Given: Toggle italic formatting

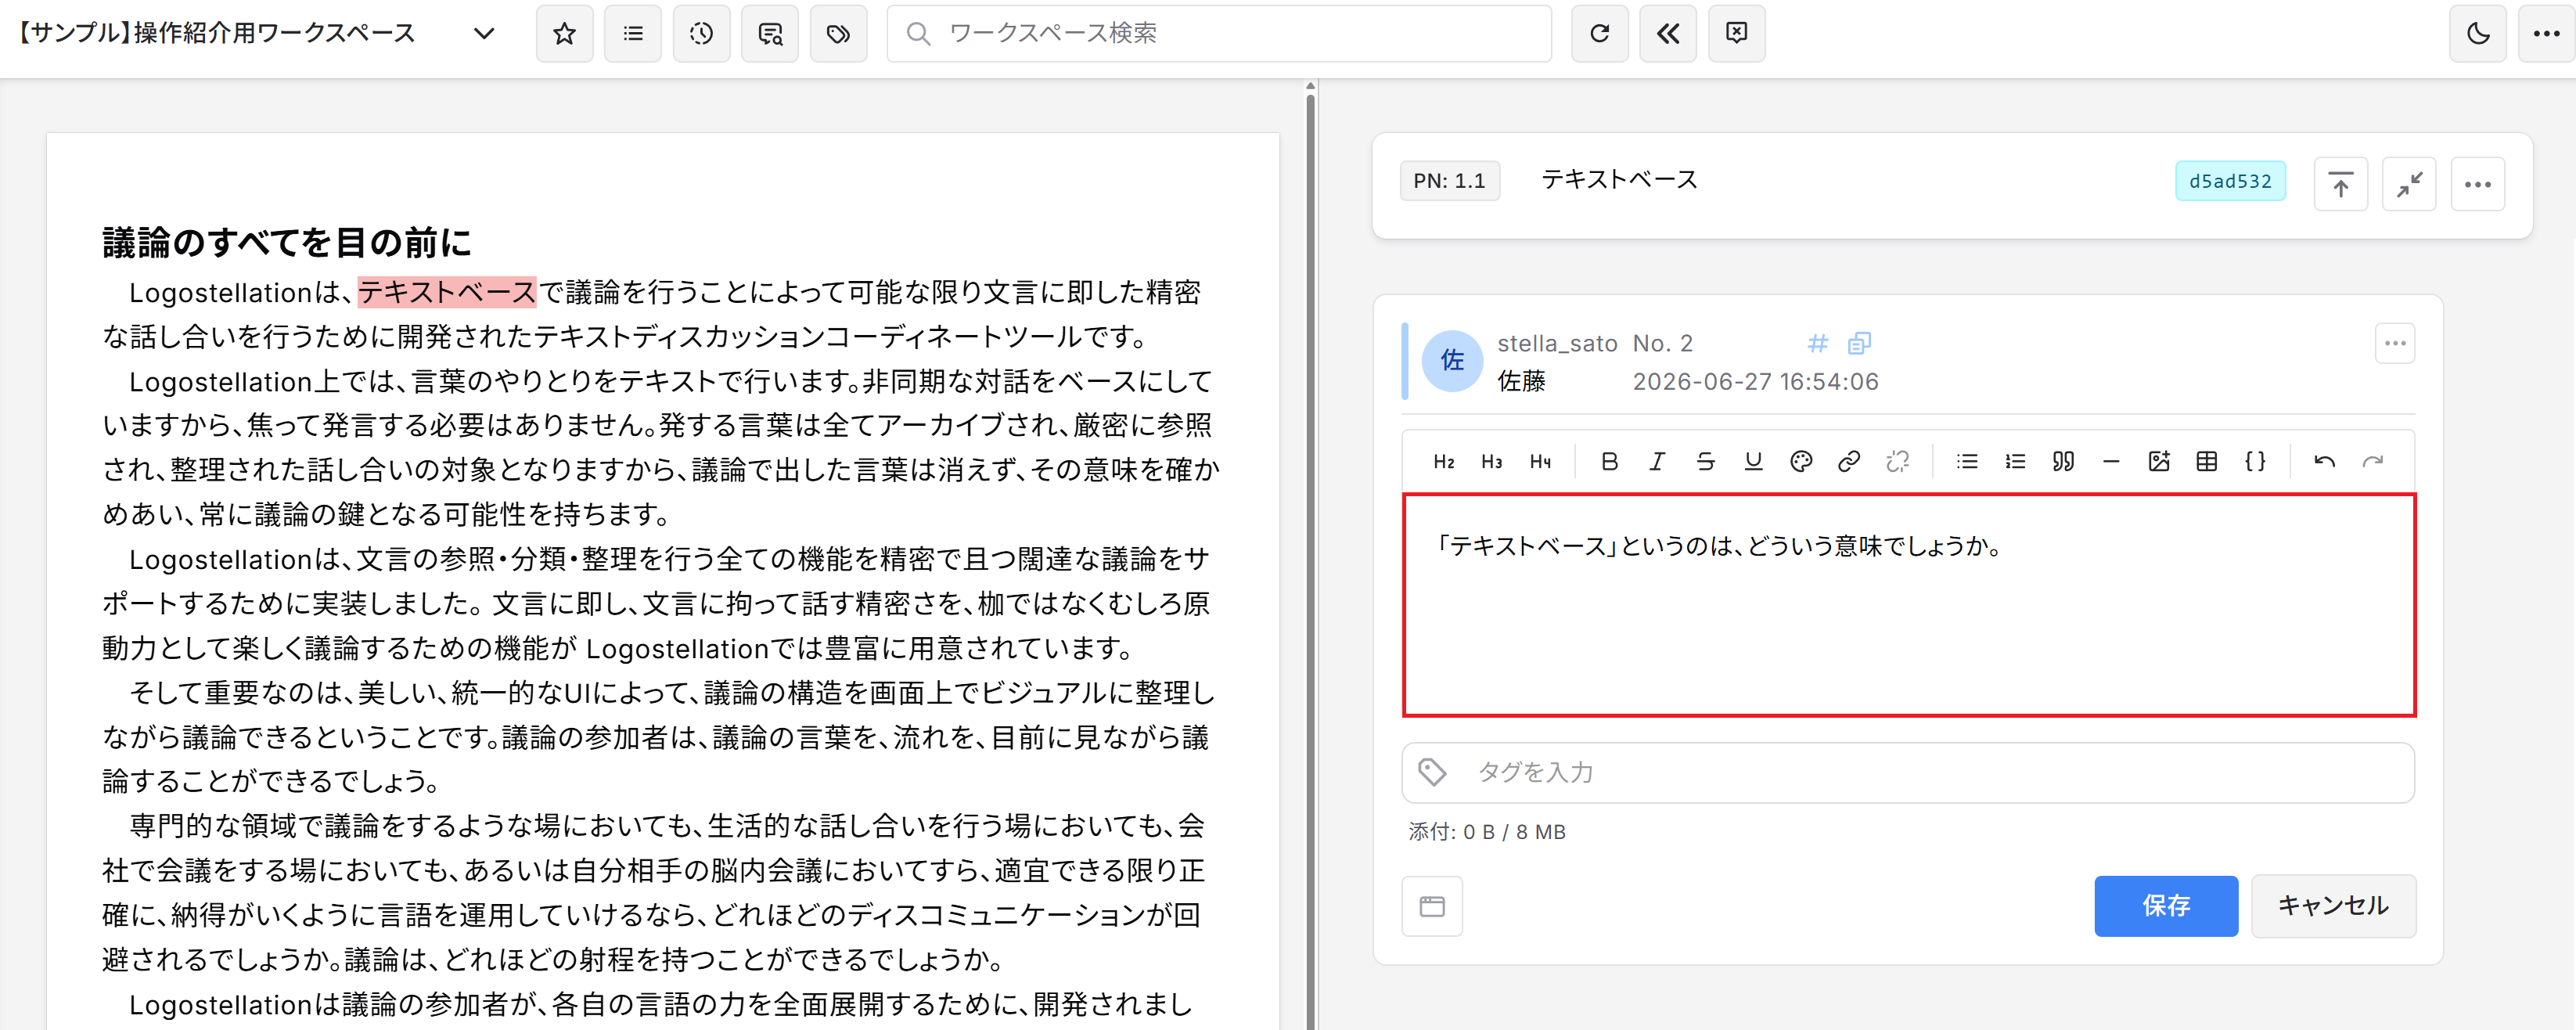Looking at the screenshot, I should pos(1657,462).
